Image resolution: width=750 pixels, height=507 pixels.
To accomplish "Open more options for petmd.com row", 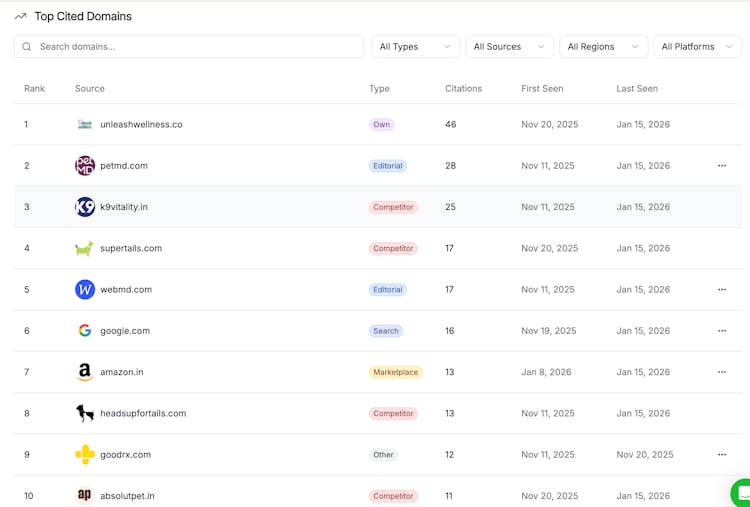I will (722, 166).
